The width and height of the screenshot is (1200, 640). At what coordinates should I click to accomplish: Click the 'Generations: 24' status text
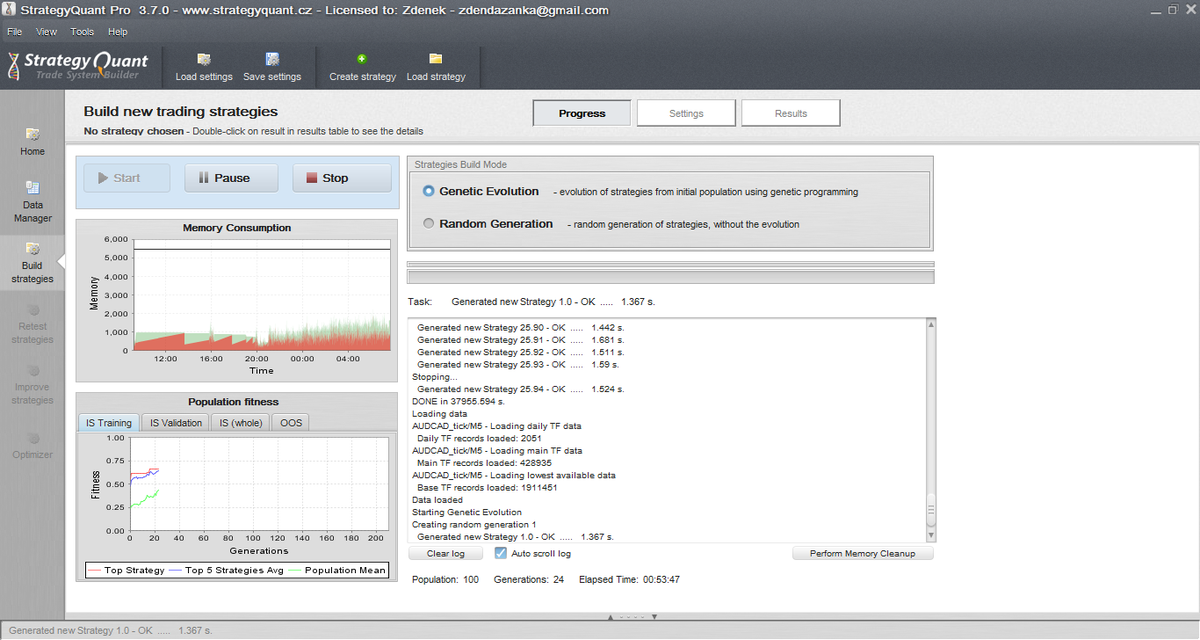pos(528,579)
